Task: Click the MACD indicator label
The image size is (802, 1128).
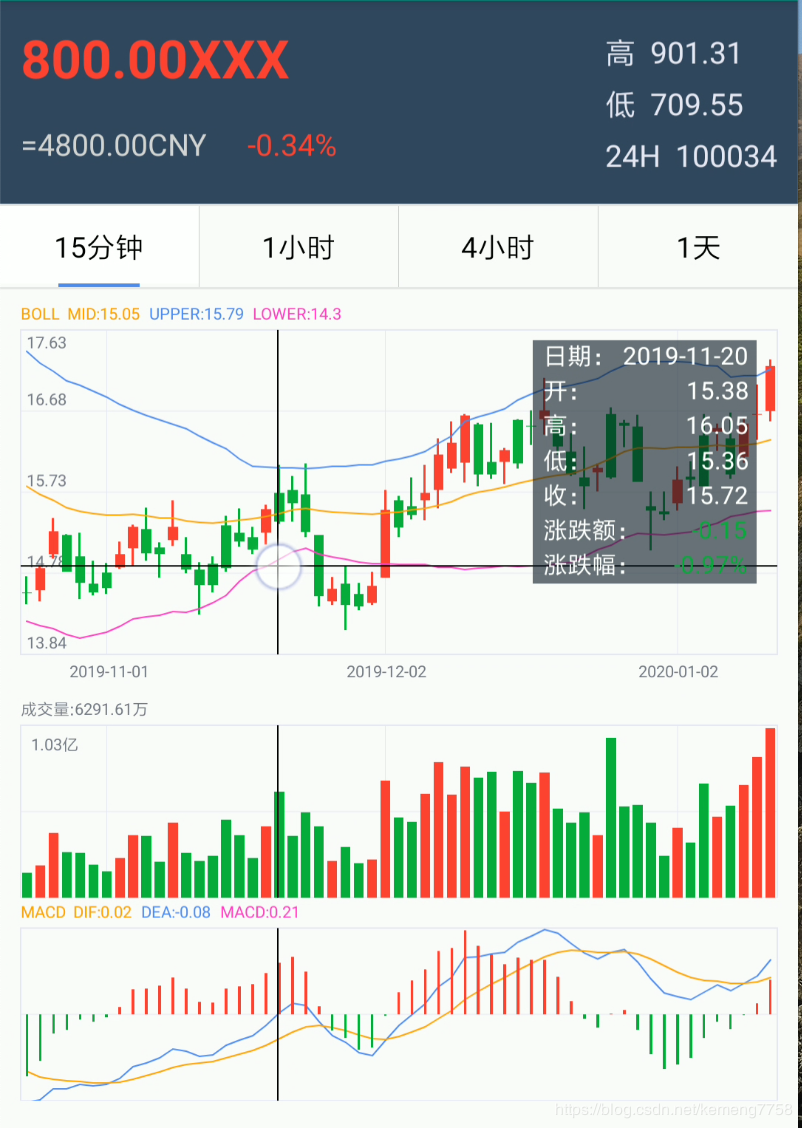Action: pyautogui.click(x=40, y=913)
